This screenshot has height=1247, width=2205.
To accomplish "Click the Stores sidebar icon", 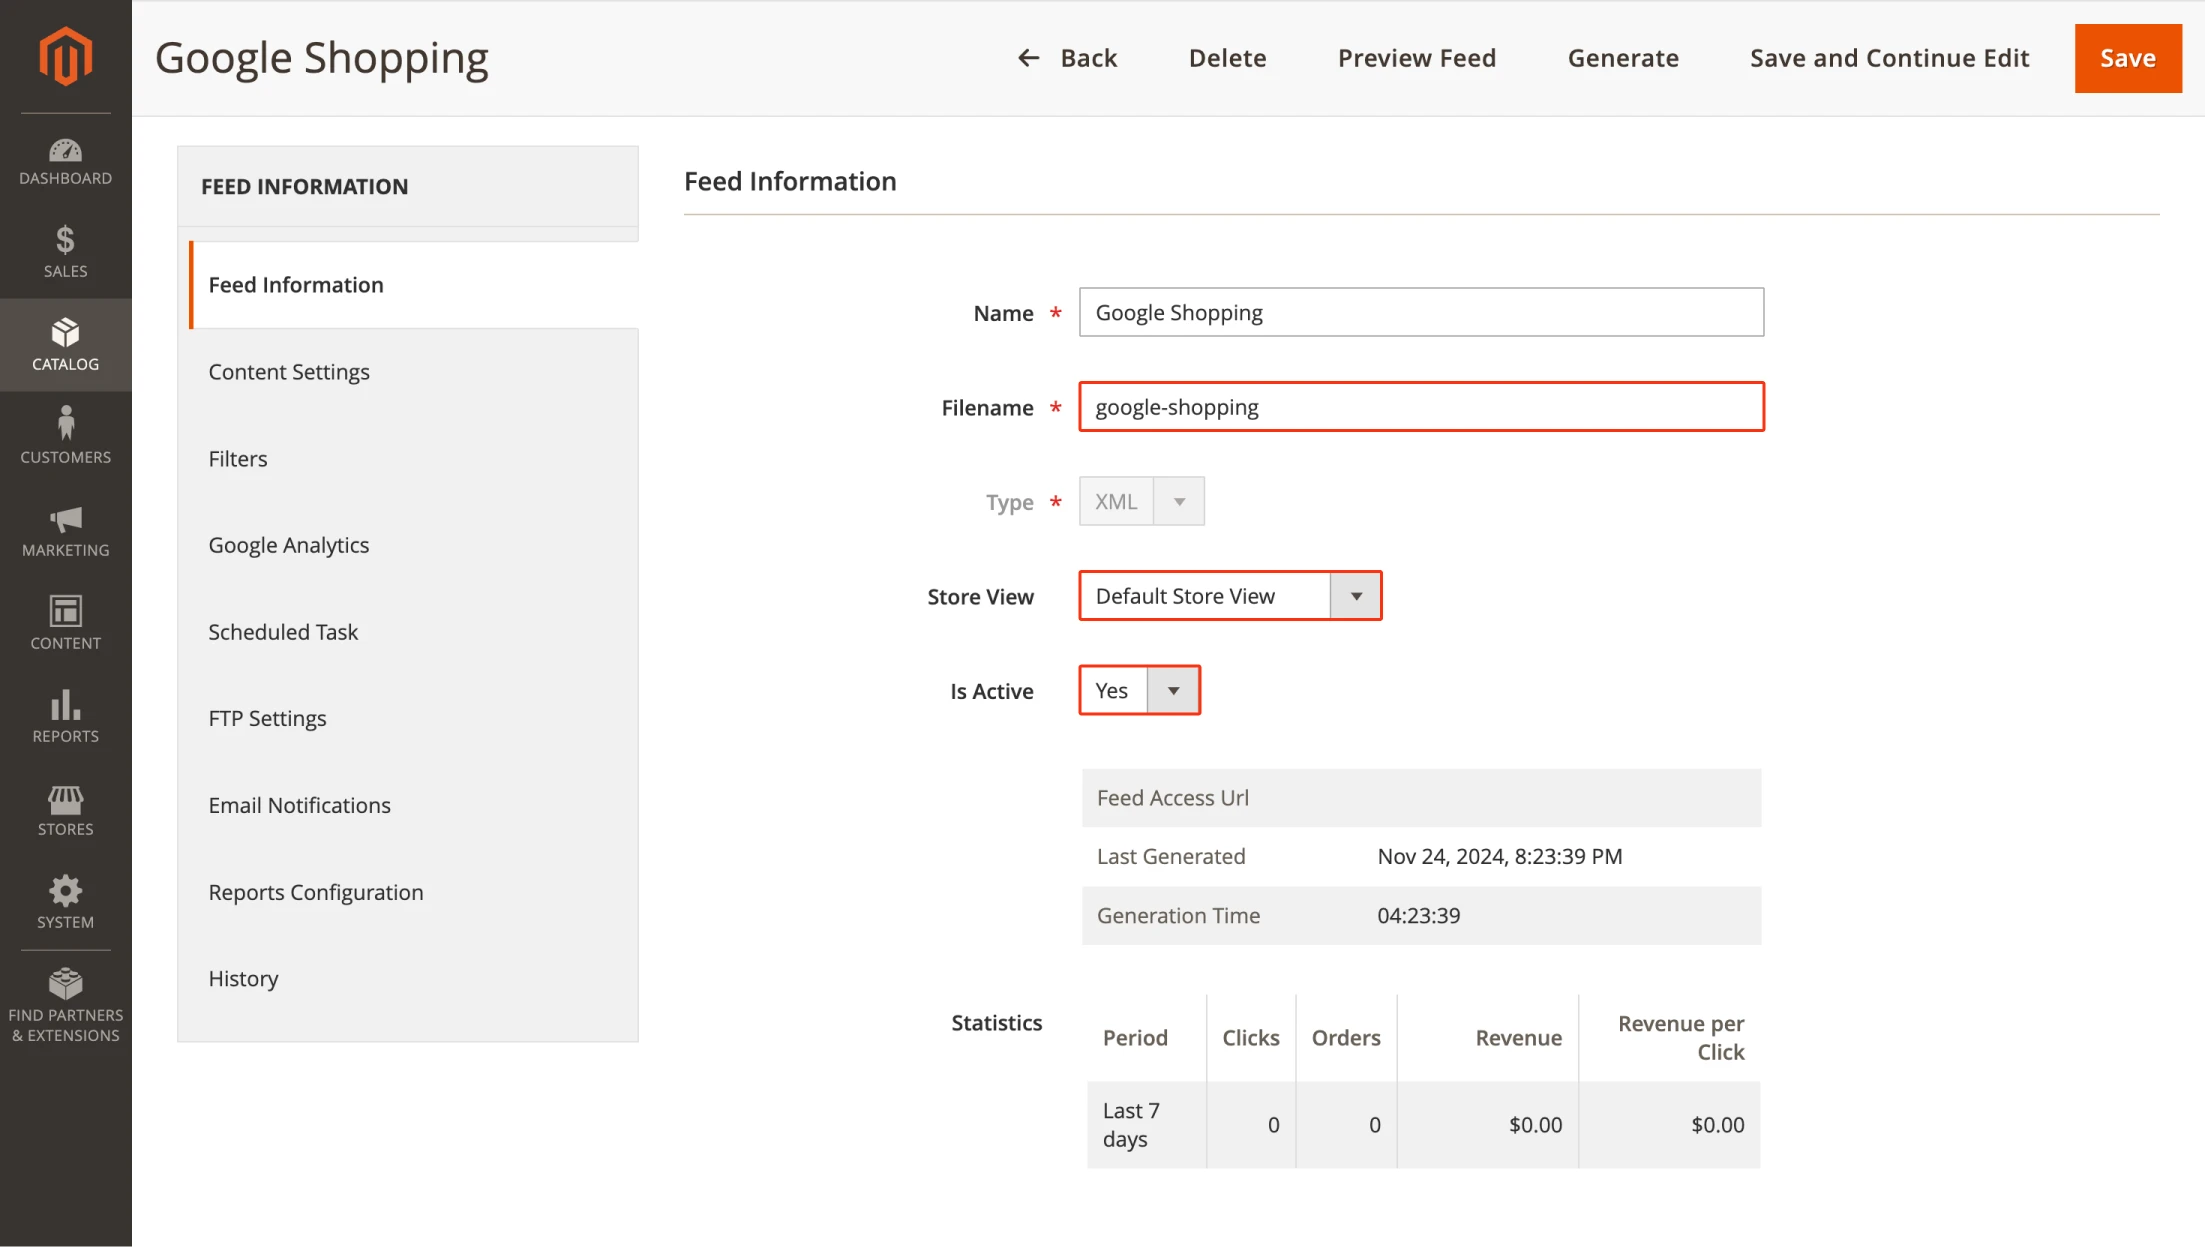I will pyautogui.click(x=65, y=807).
